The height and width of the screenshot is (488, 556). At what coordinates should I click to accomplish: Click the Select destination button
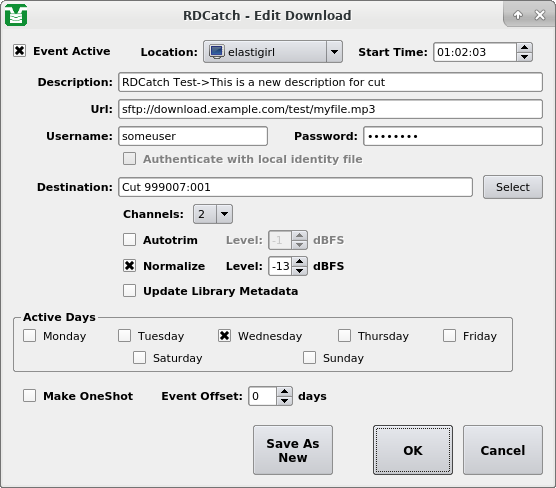pos(512,187)
